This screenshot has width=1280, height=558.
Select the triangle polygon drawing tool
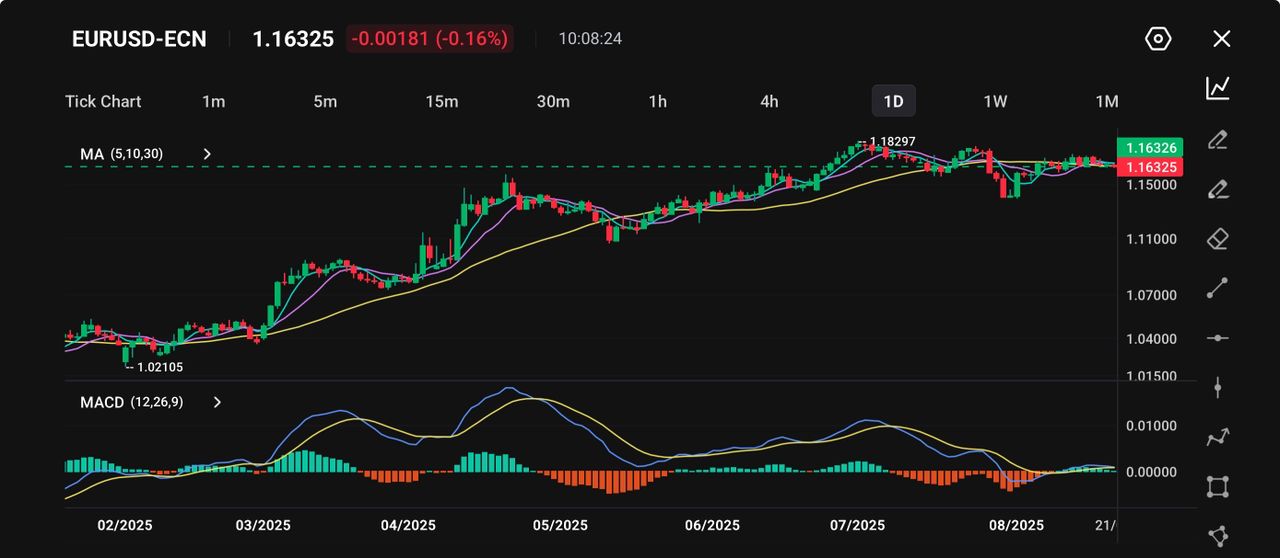coord(1217,536)
